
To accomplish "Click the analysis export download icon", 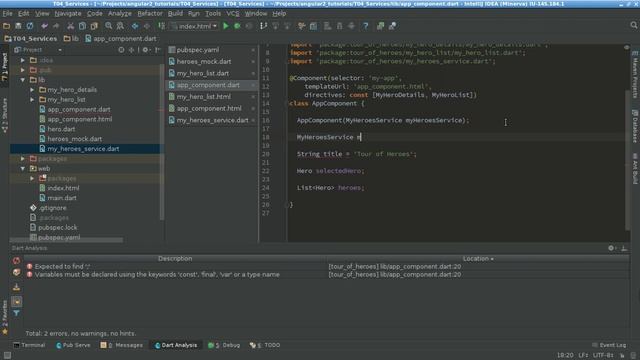I will click(x=16, y=287).
